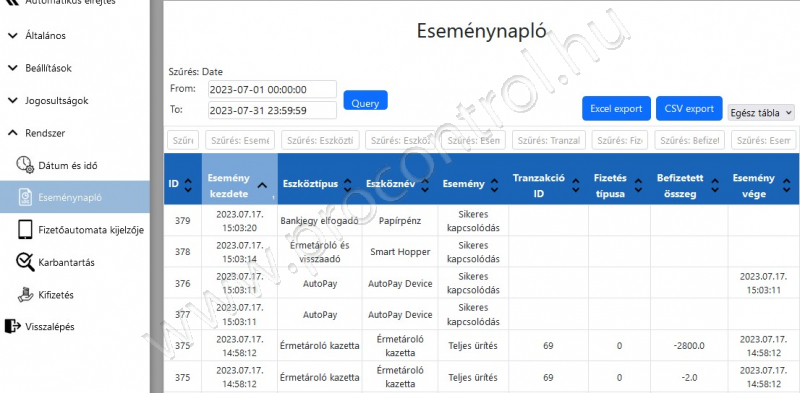Click the CSV export button
Viewport: 800px width, 393px height.
coord(689,108)
